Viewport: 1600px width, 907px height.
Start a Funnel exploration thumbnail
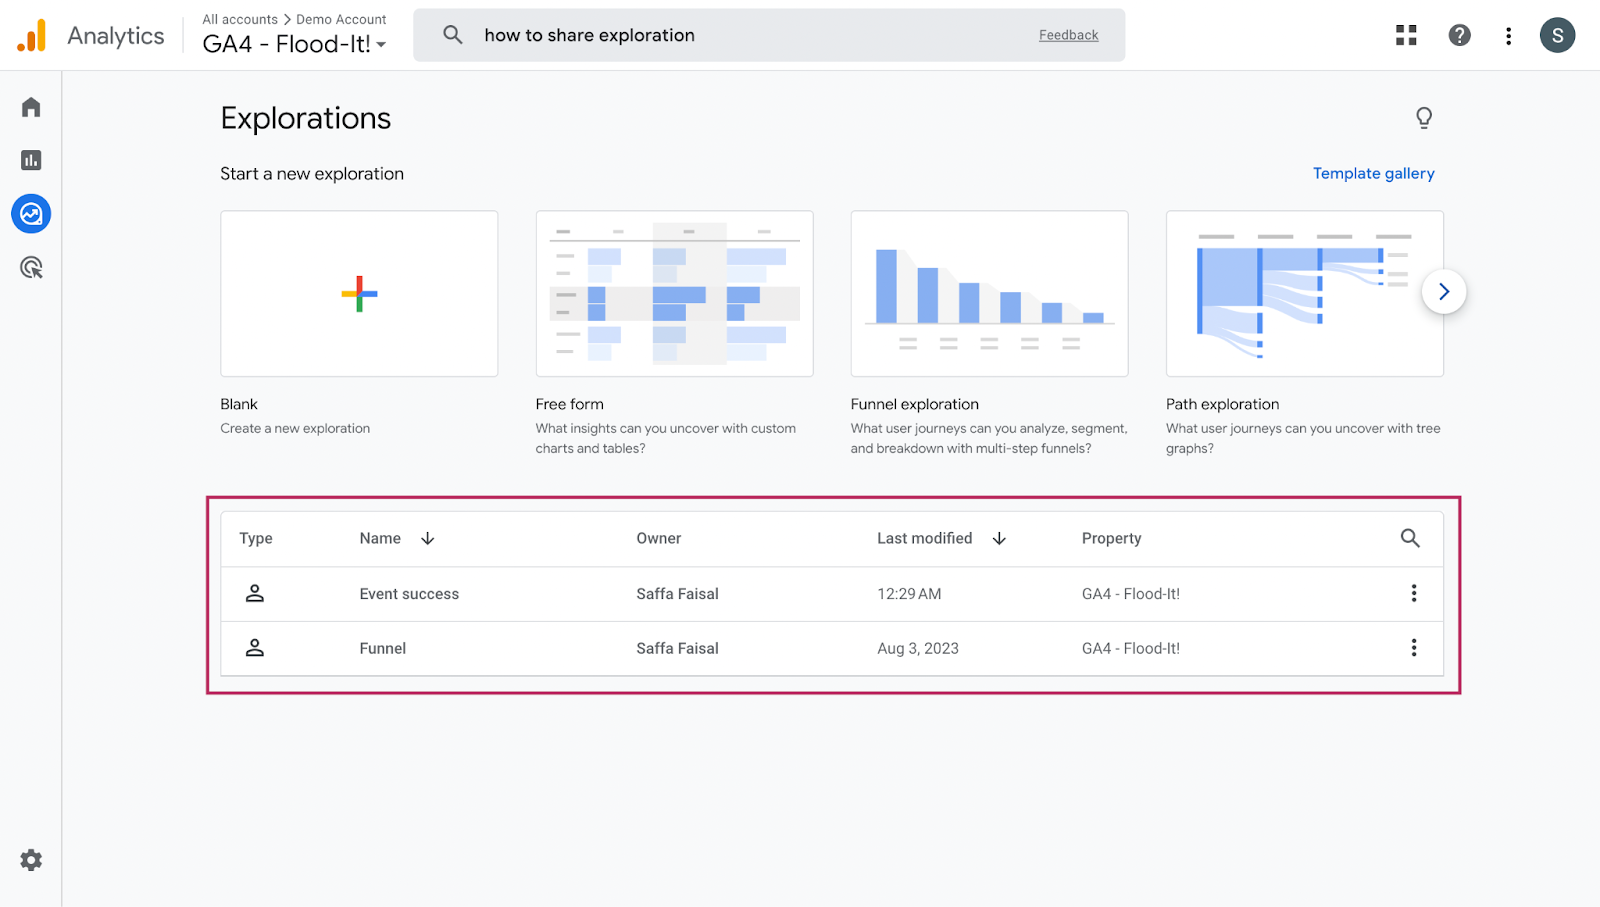(989, 293)
